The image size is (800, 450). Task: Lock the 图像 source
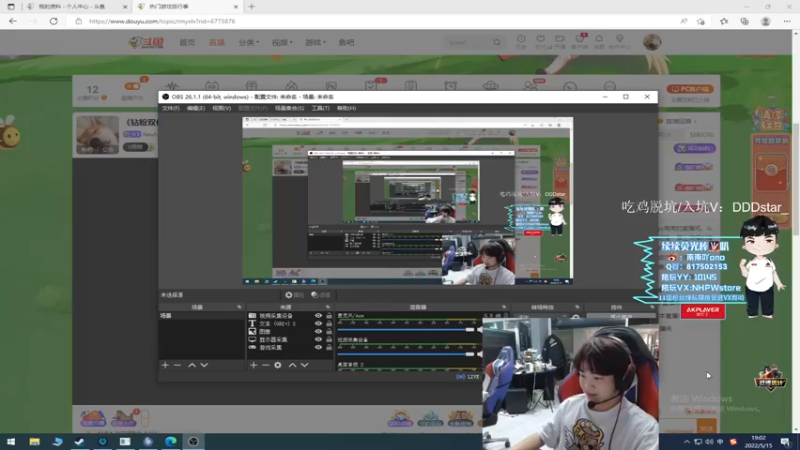tap(329, 332)
